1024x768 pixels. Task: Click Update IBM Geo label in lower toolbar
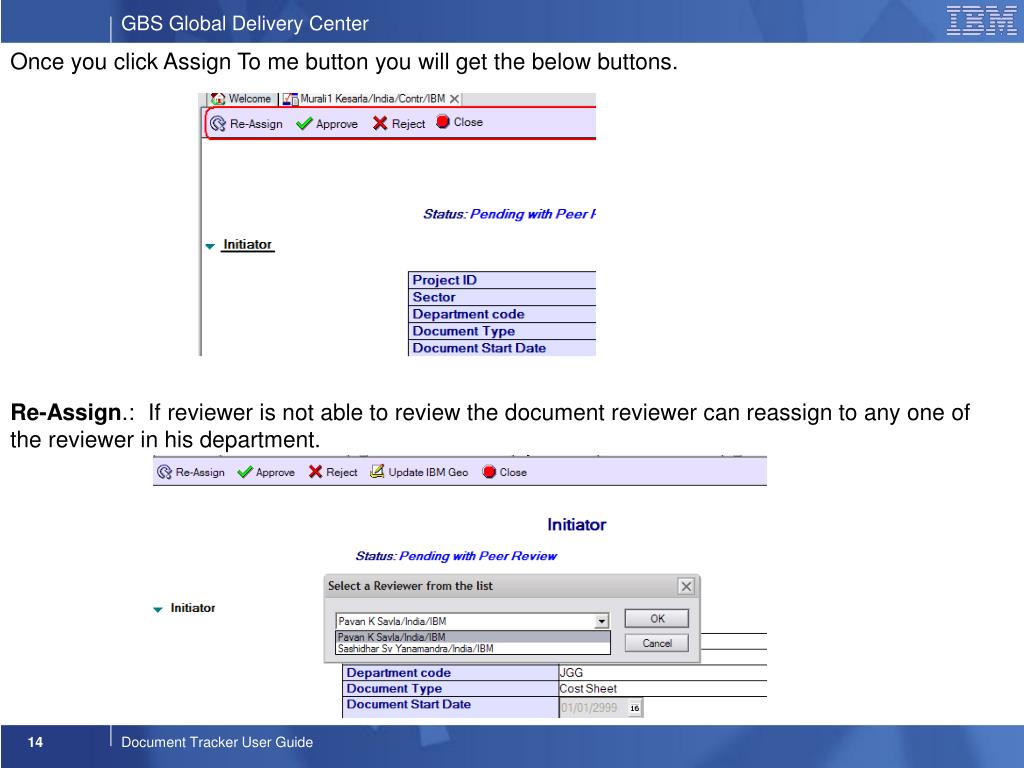(x=428, y=472)
